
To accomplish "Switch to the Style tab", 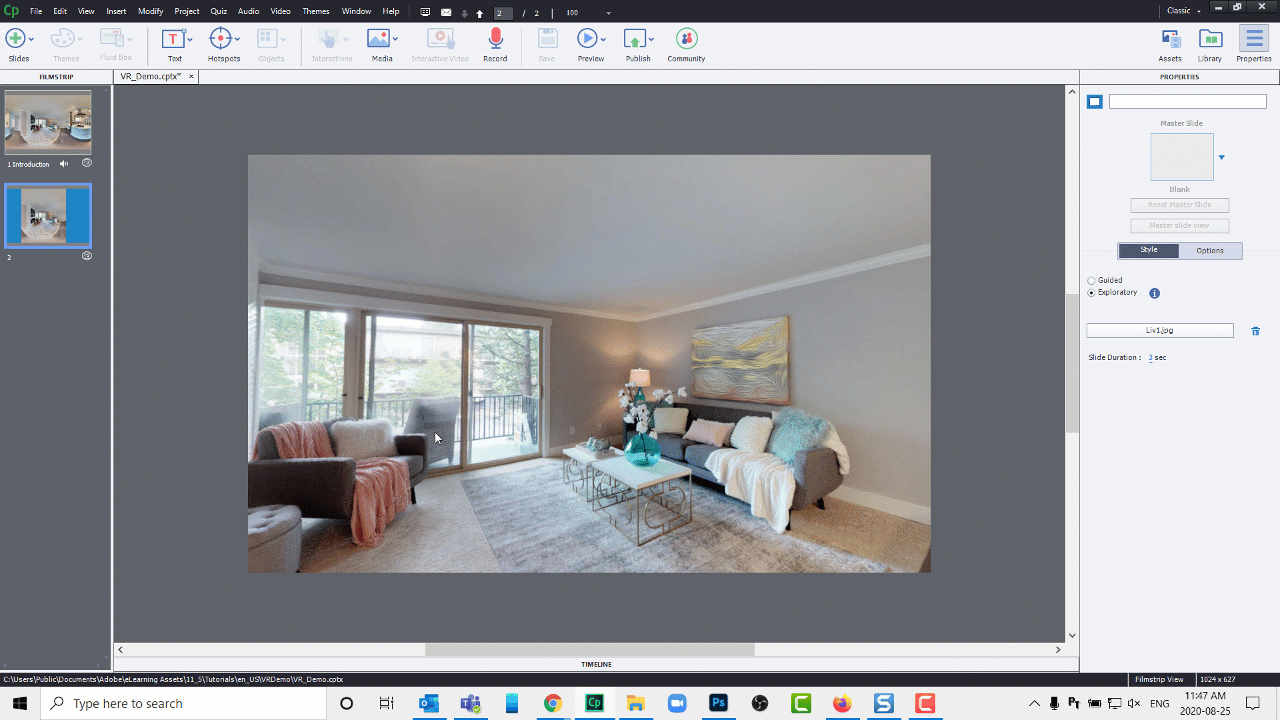I will (1149, 250).
